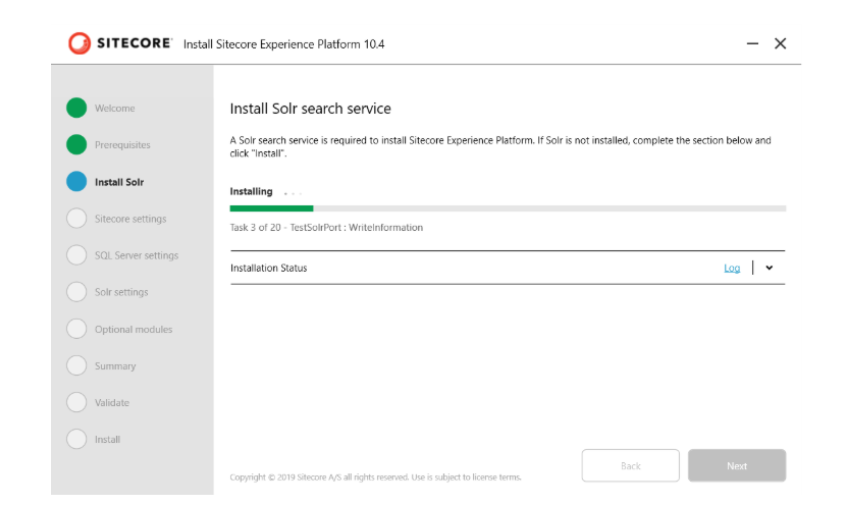Close the Sitecore installer window
This screenshot has width=857, height=524.
click(780, 43)
